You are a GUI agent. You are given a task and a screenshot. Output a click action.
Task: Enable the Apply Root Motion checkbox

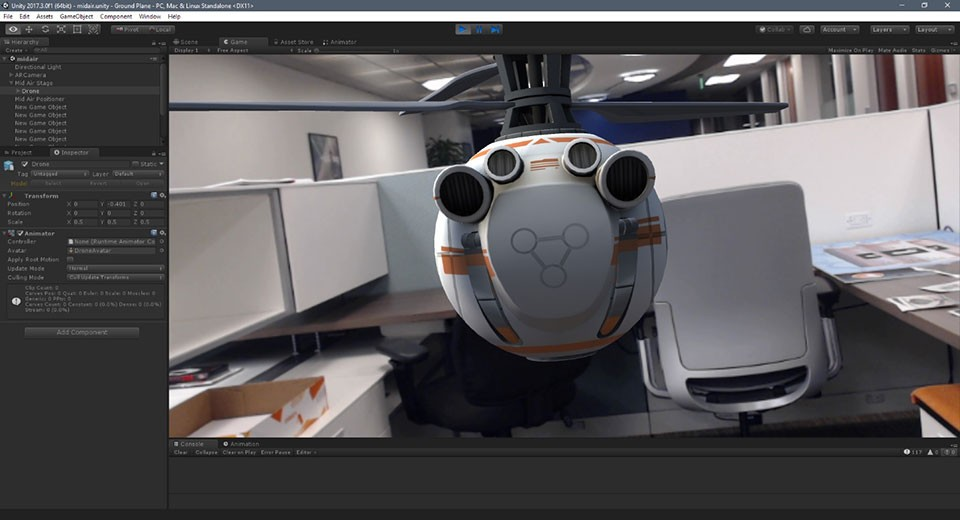click(x=70, y=260)
